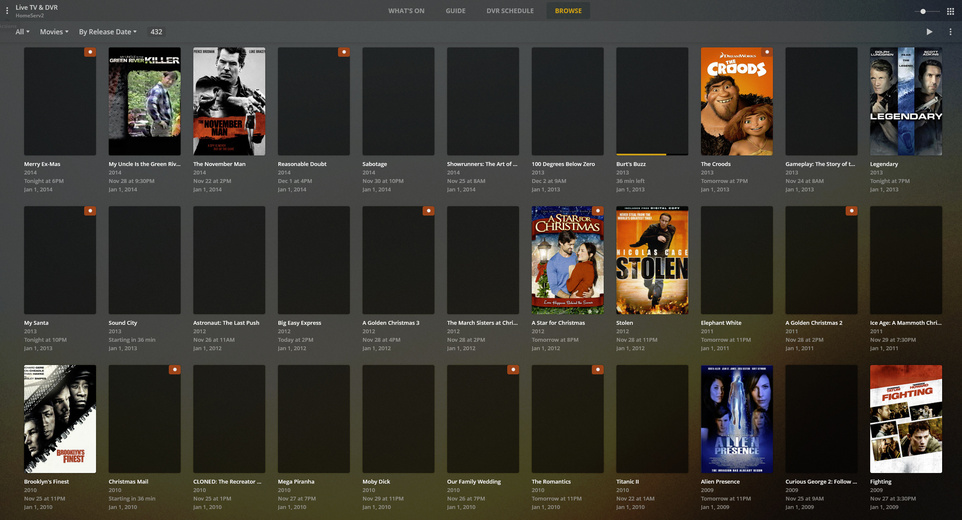962x520 pixels.
Task: Open the By Release Date sort dropdown
Action: [x=107, y=32]
